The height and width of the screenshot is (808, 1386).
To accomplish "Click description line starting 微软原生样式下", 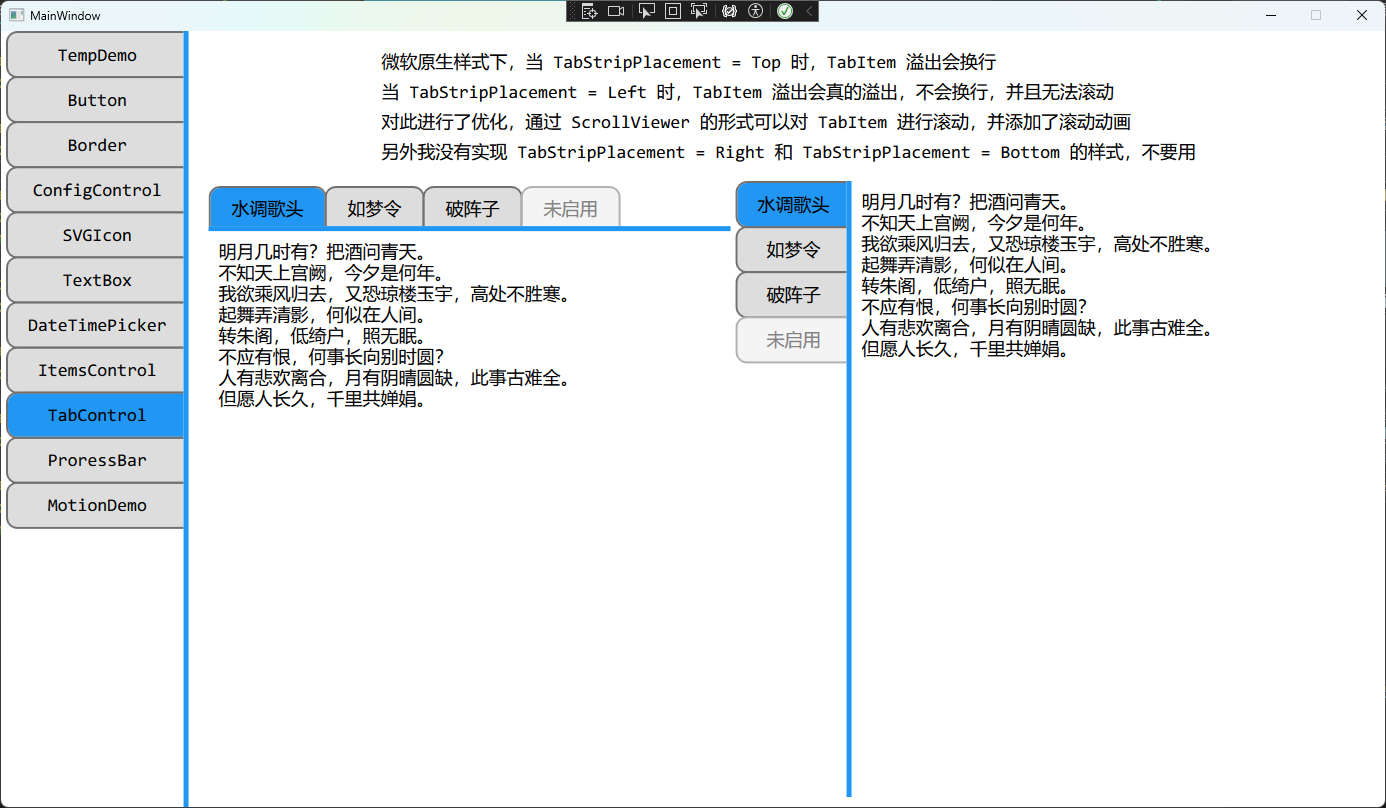I will click(689, 62).
